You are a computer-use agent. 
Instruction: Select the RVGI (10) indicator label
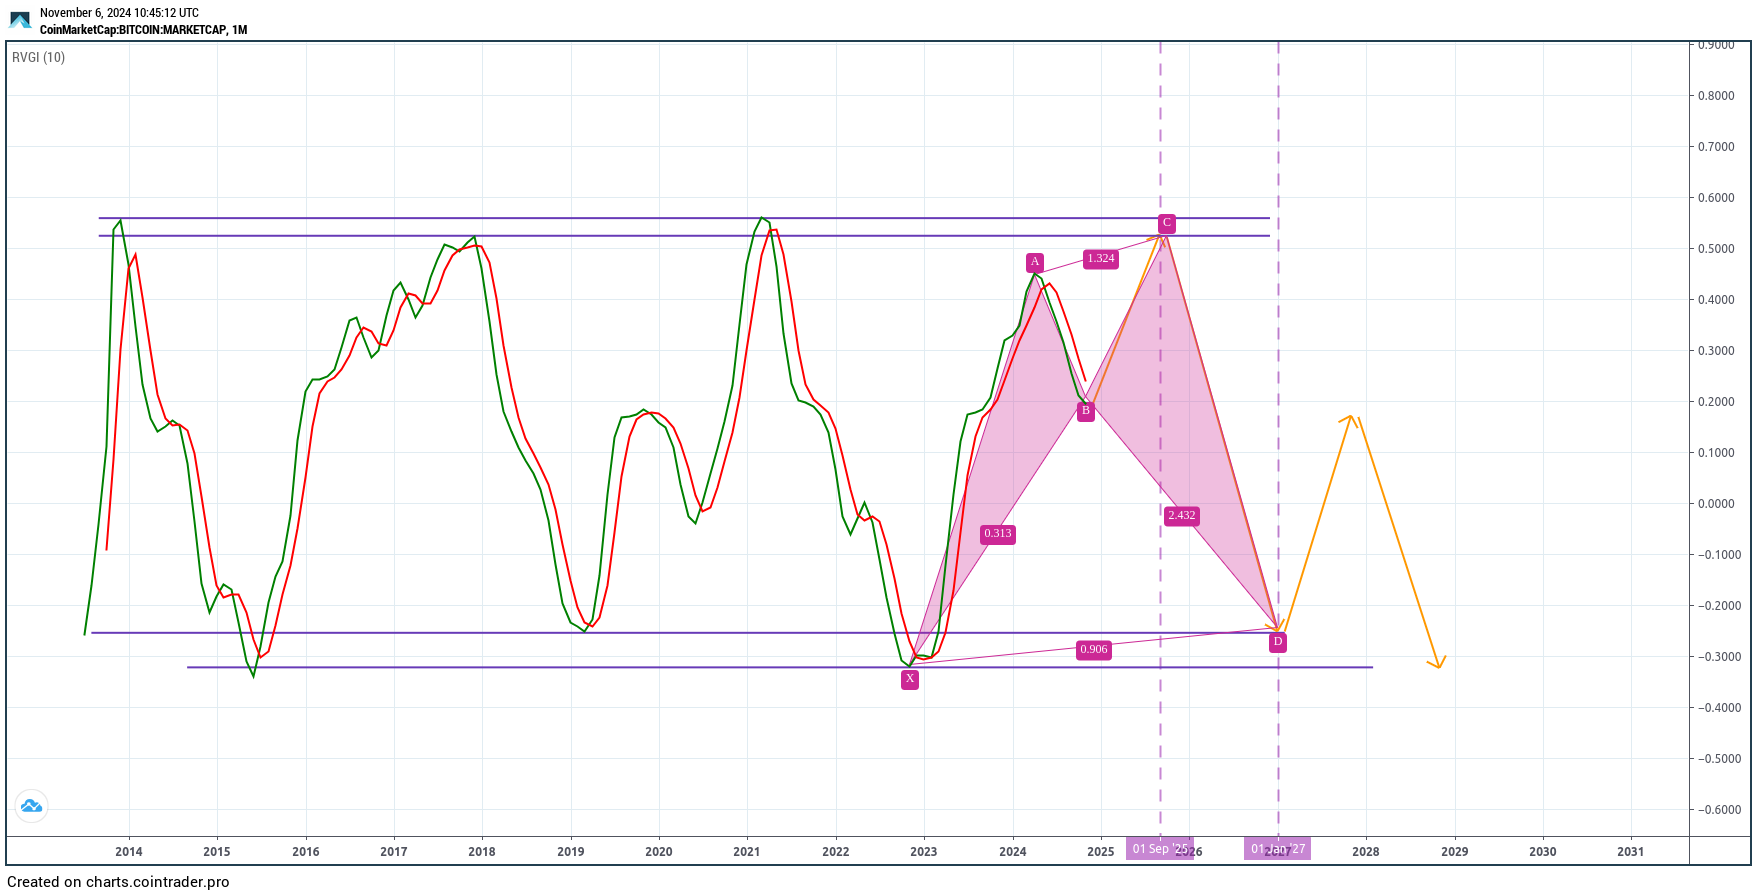[39, 57]
